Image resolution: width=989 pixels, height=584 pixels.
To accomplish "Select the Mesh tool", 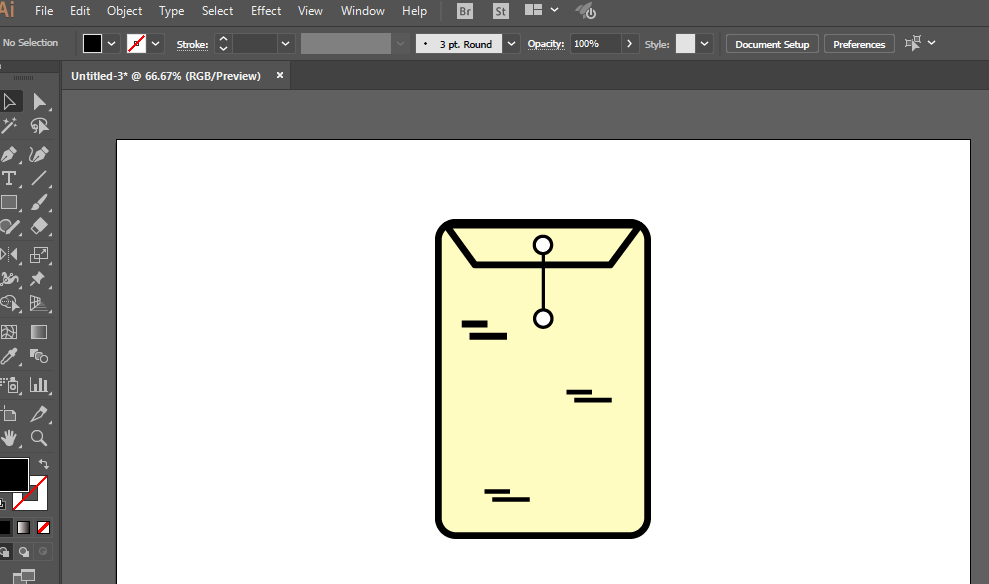I will [9, 332].
